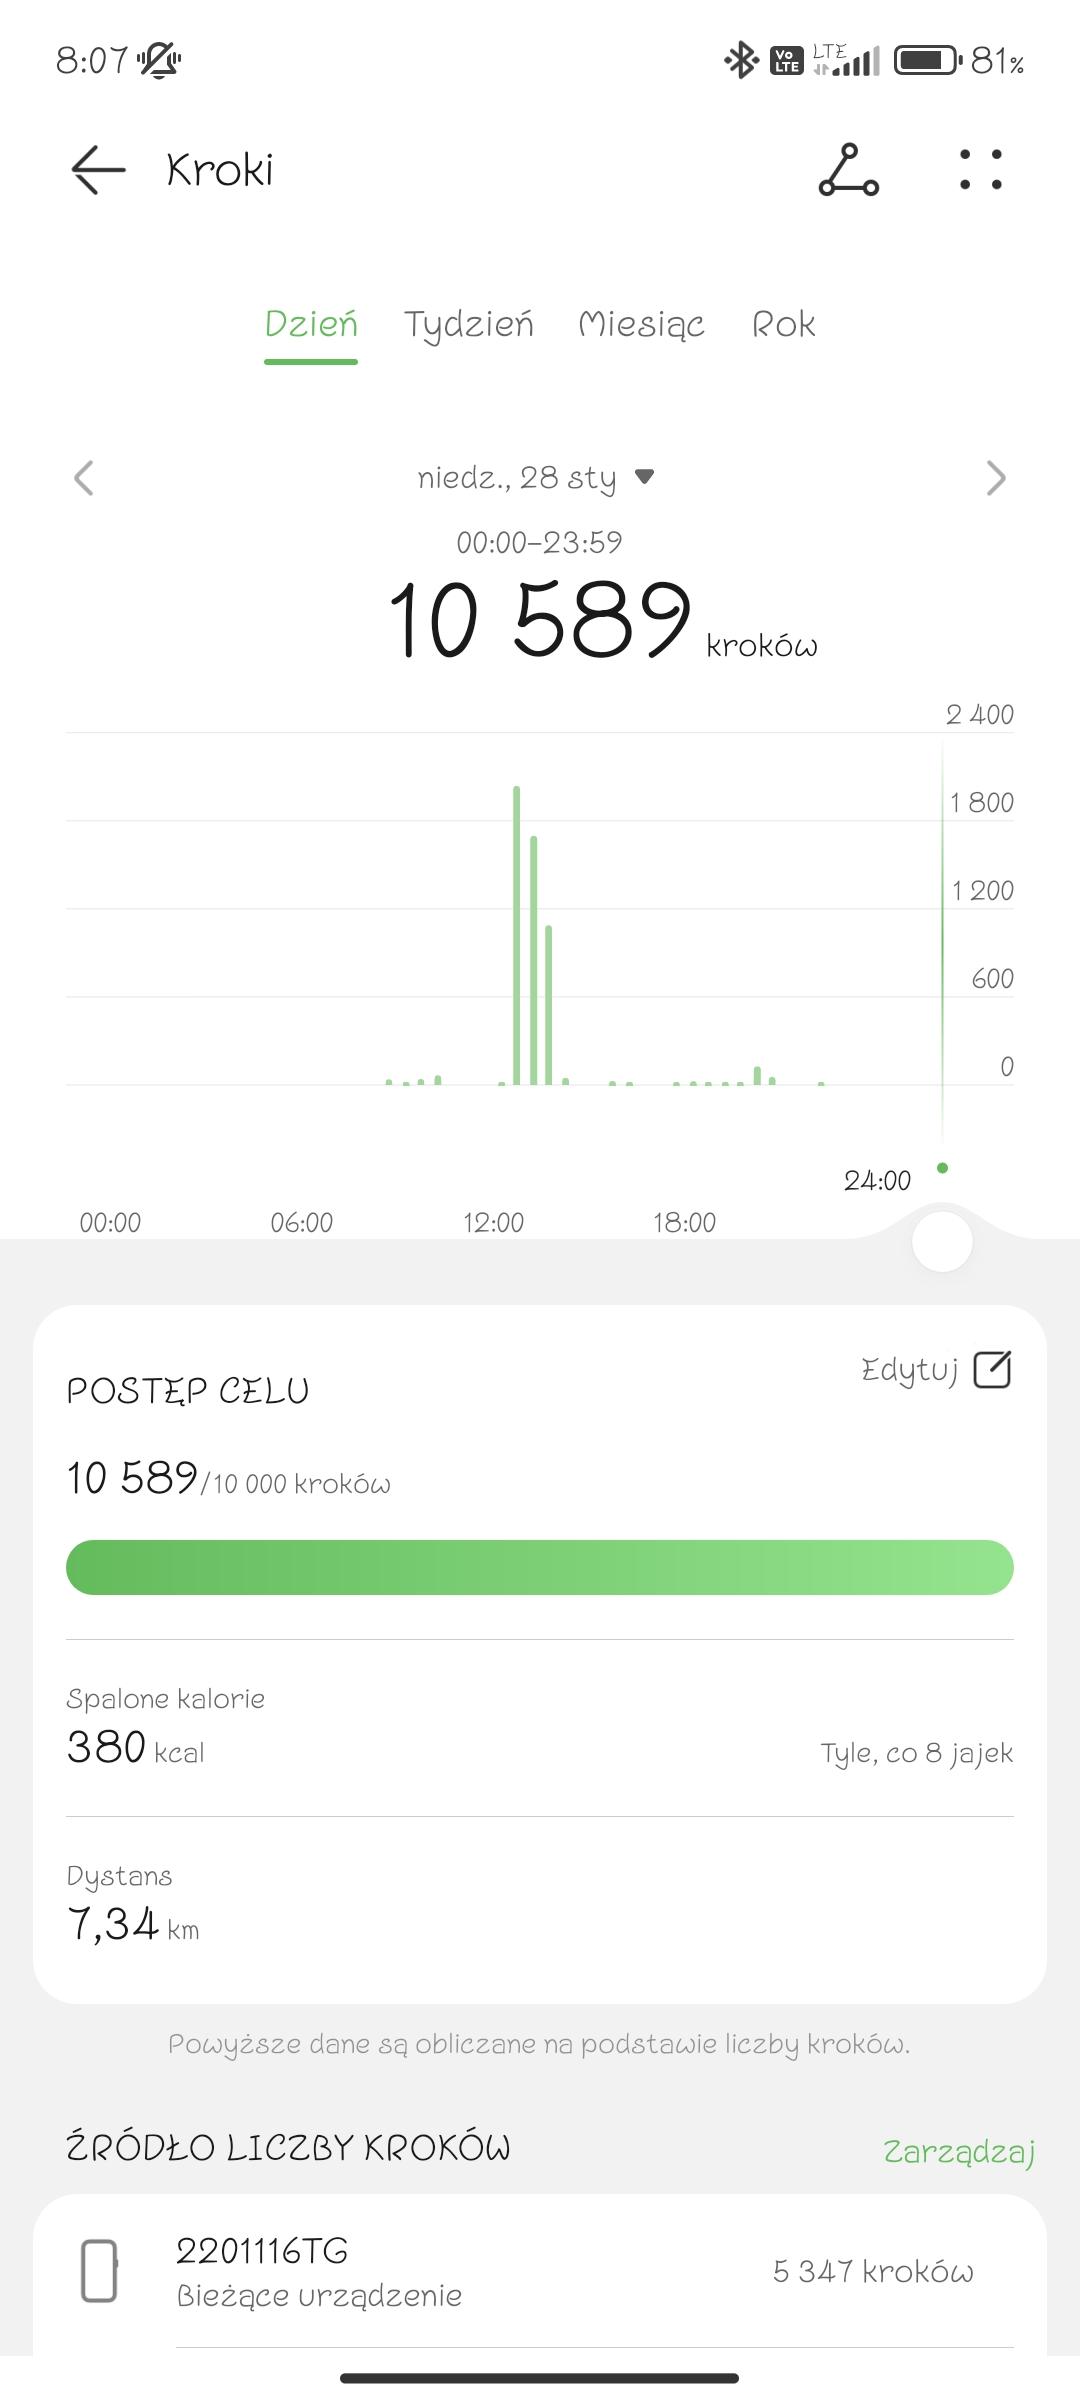Go to previous day with left chevron
This screenshot has height=2400, width=1080.
point(84,478)
